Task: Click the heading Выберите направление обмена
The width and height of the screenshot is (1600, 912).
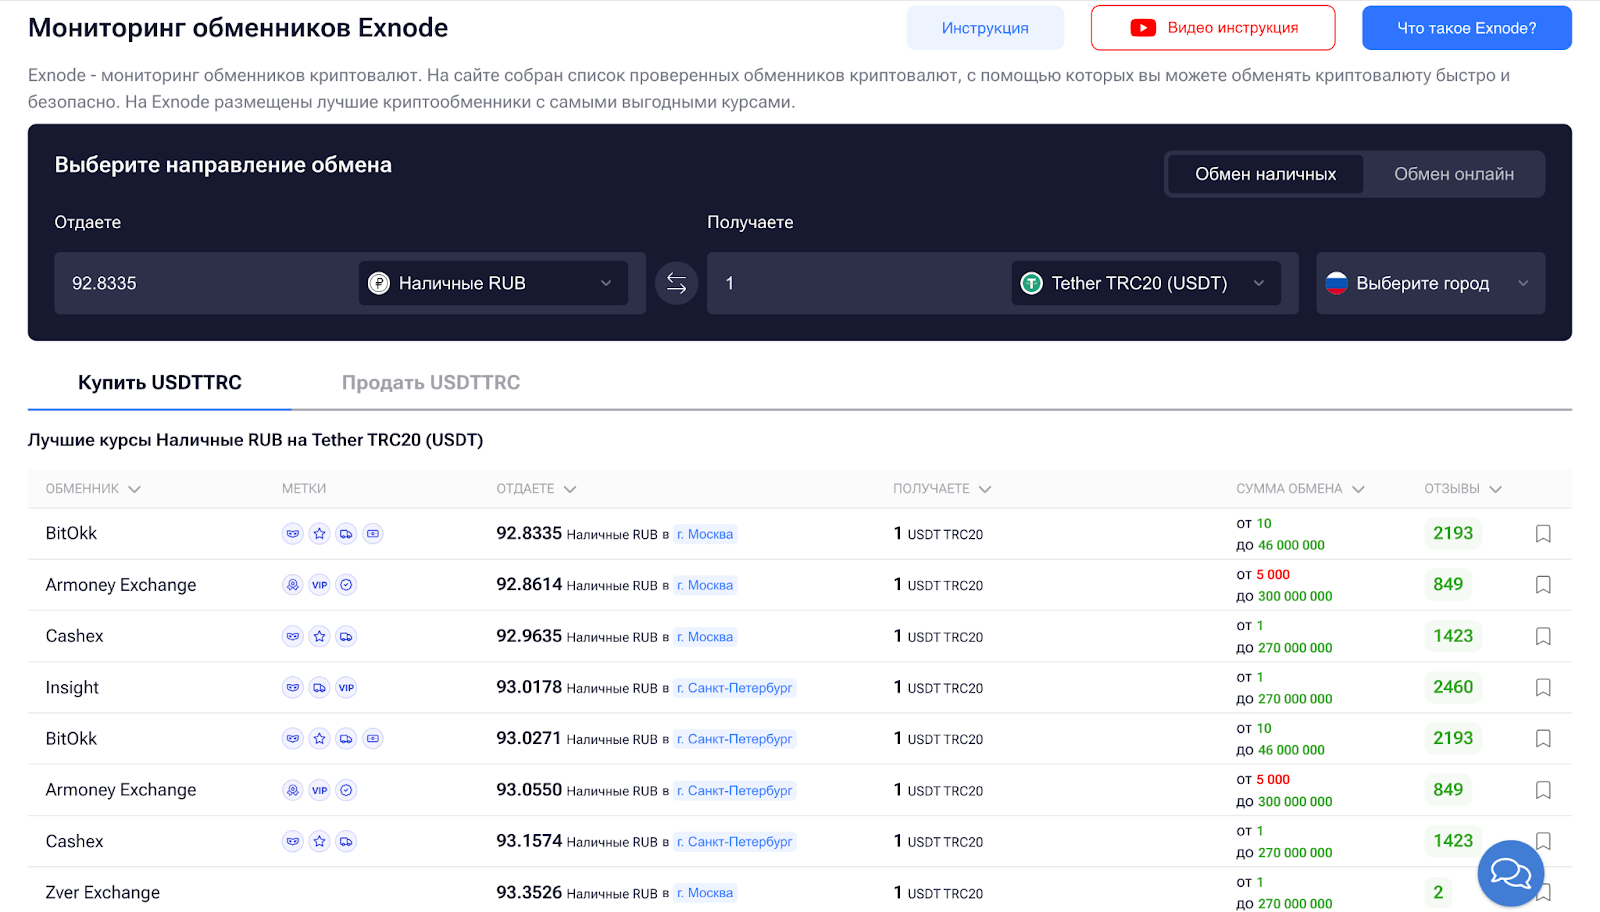Action: pyautogui.click(x=223, y=165)
